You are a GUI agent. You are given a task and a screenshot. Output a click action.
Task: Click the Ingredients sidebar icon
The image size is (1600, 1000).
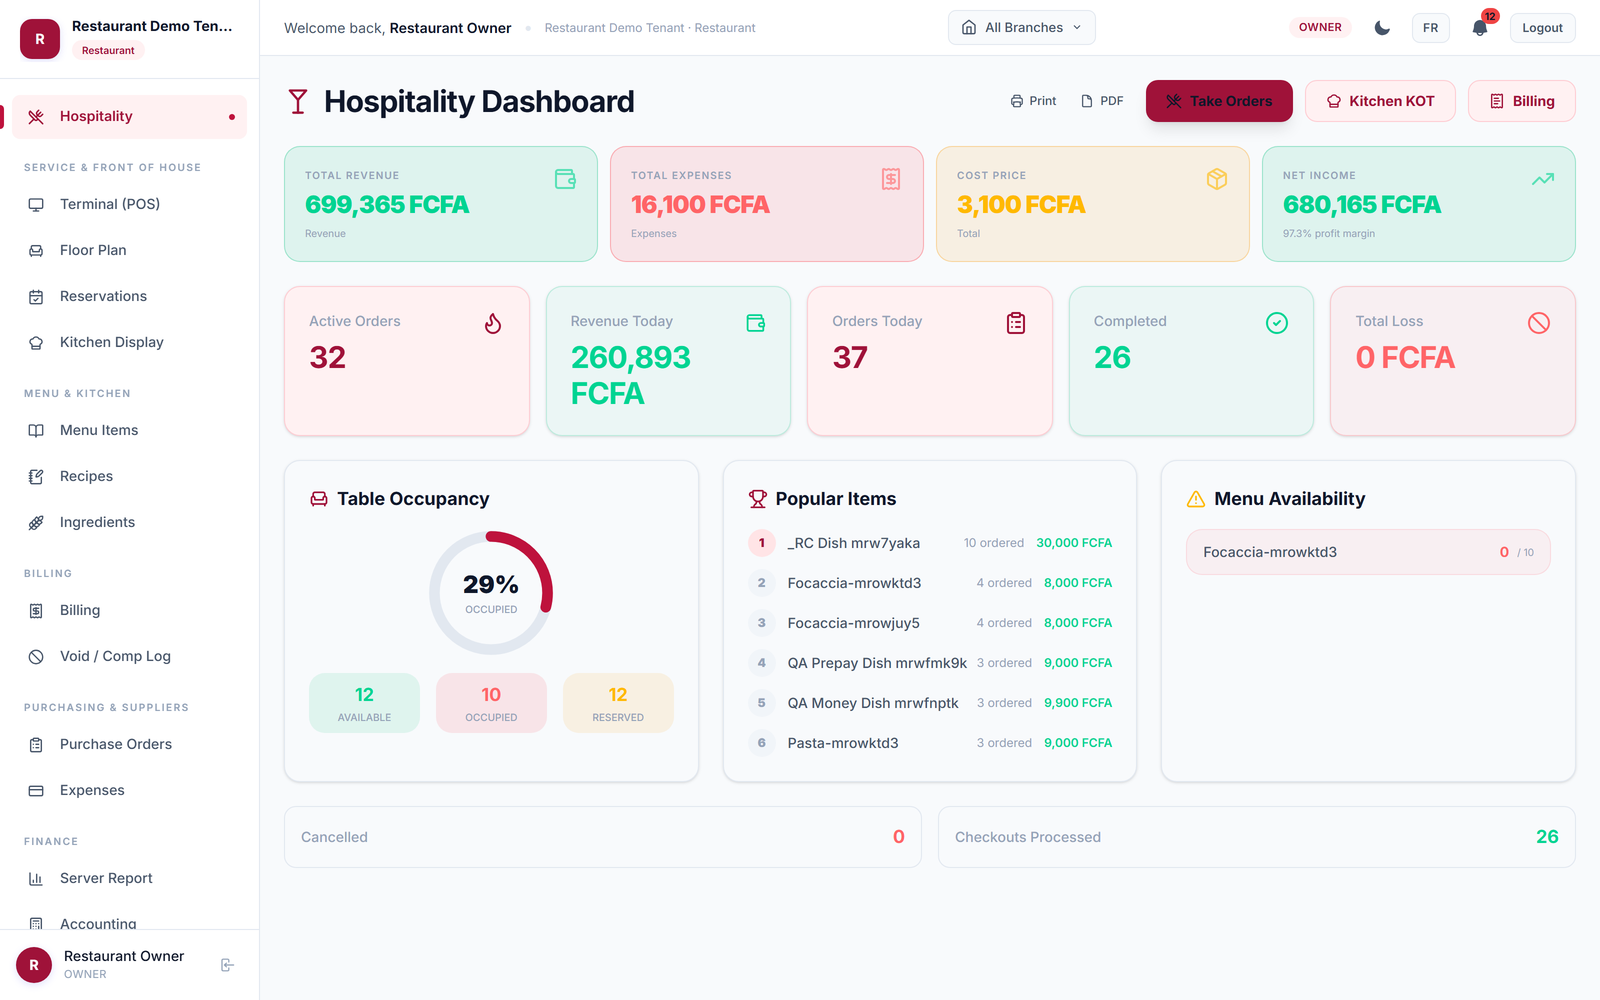pyautogui.click(x=36, y=522)
